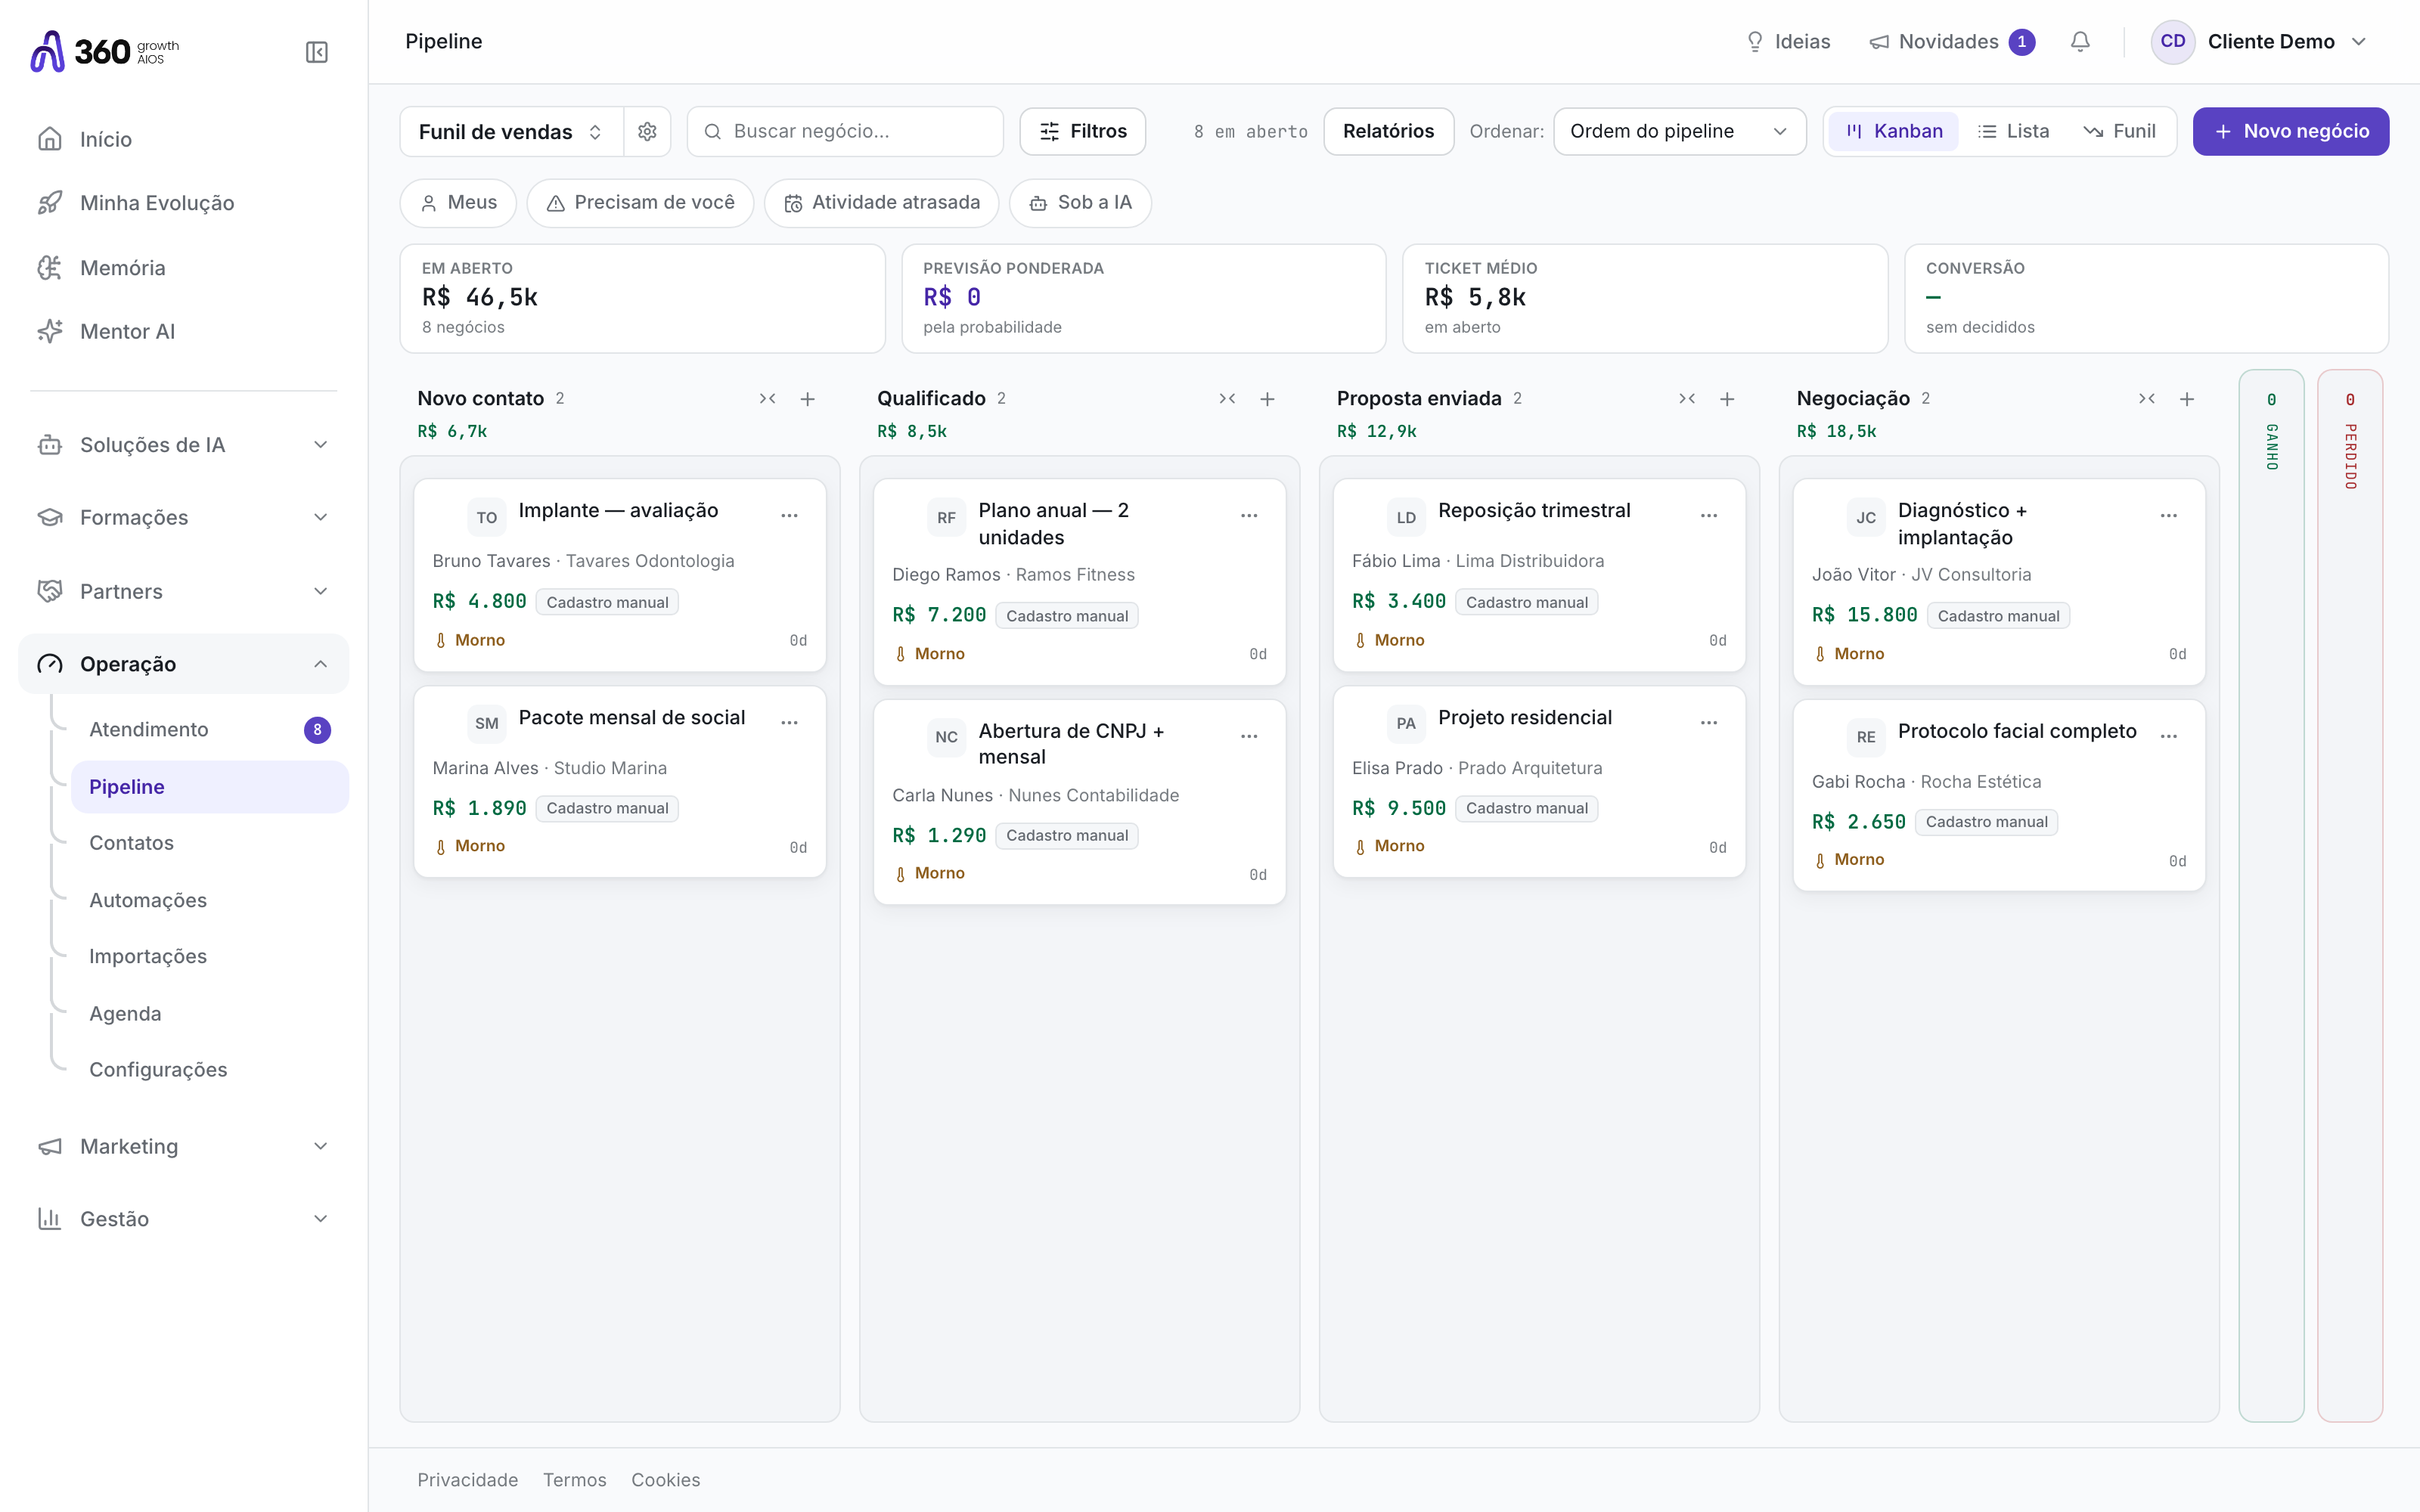Screen dimensions: 2420x1512
Task: Switch to Lista view
Action: point(2013,131)
